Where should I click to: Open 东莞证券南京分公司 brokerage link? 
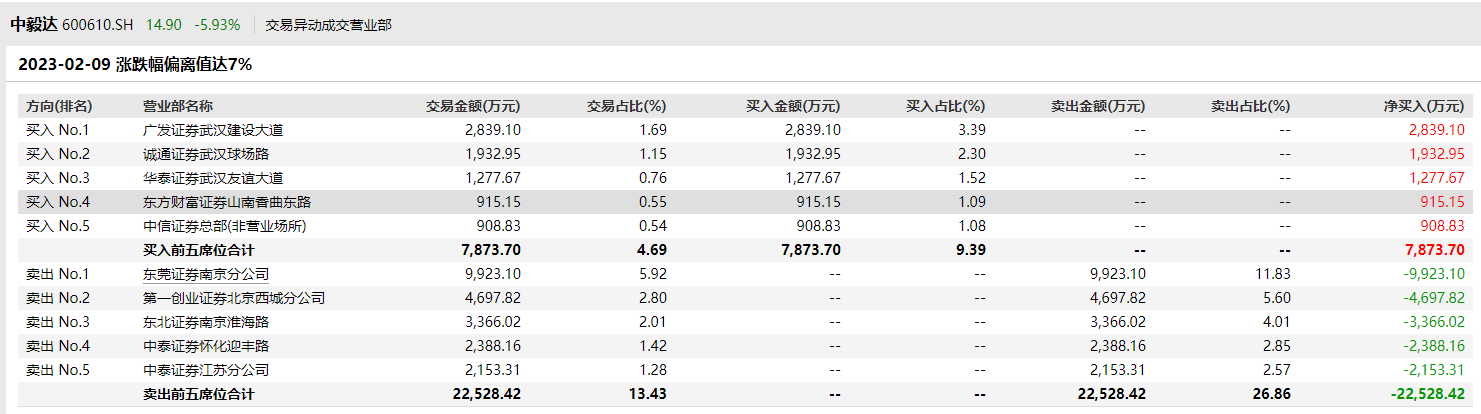pyautogui.click(x=206, y=274)
